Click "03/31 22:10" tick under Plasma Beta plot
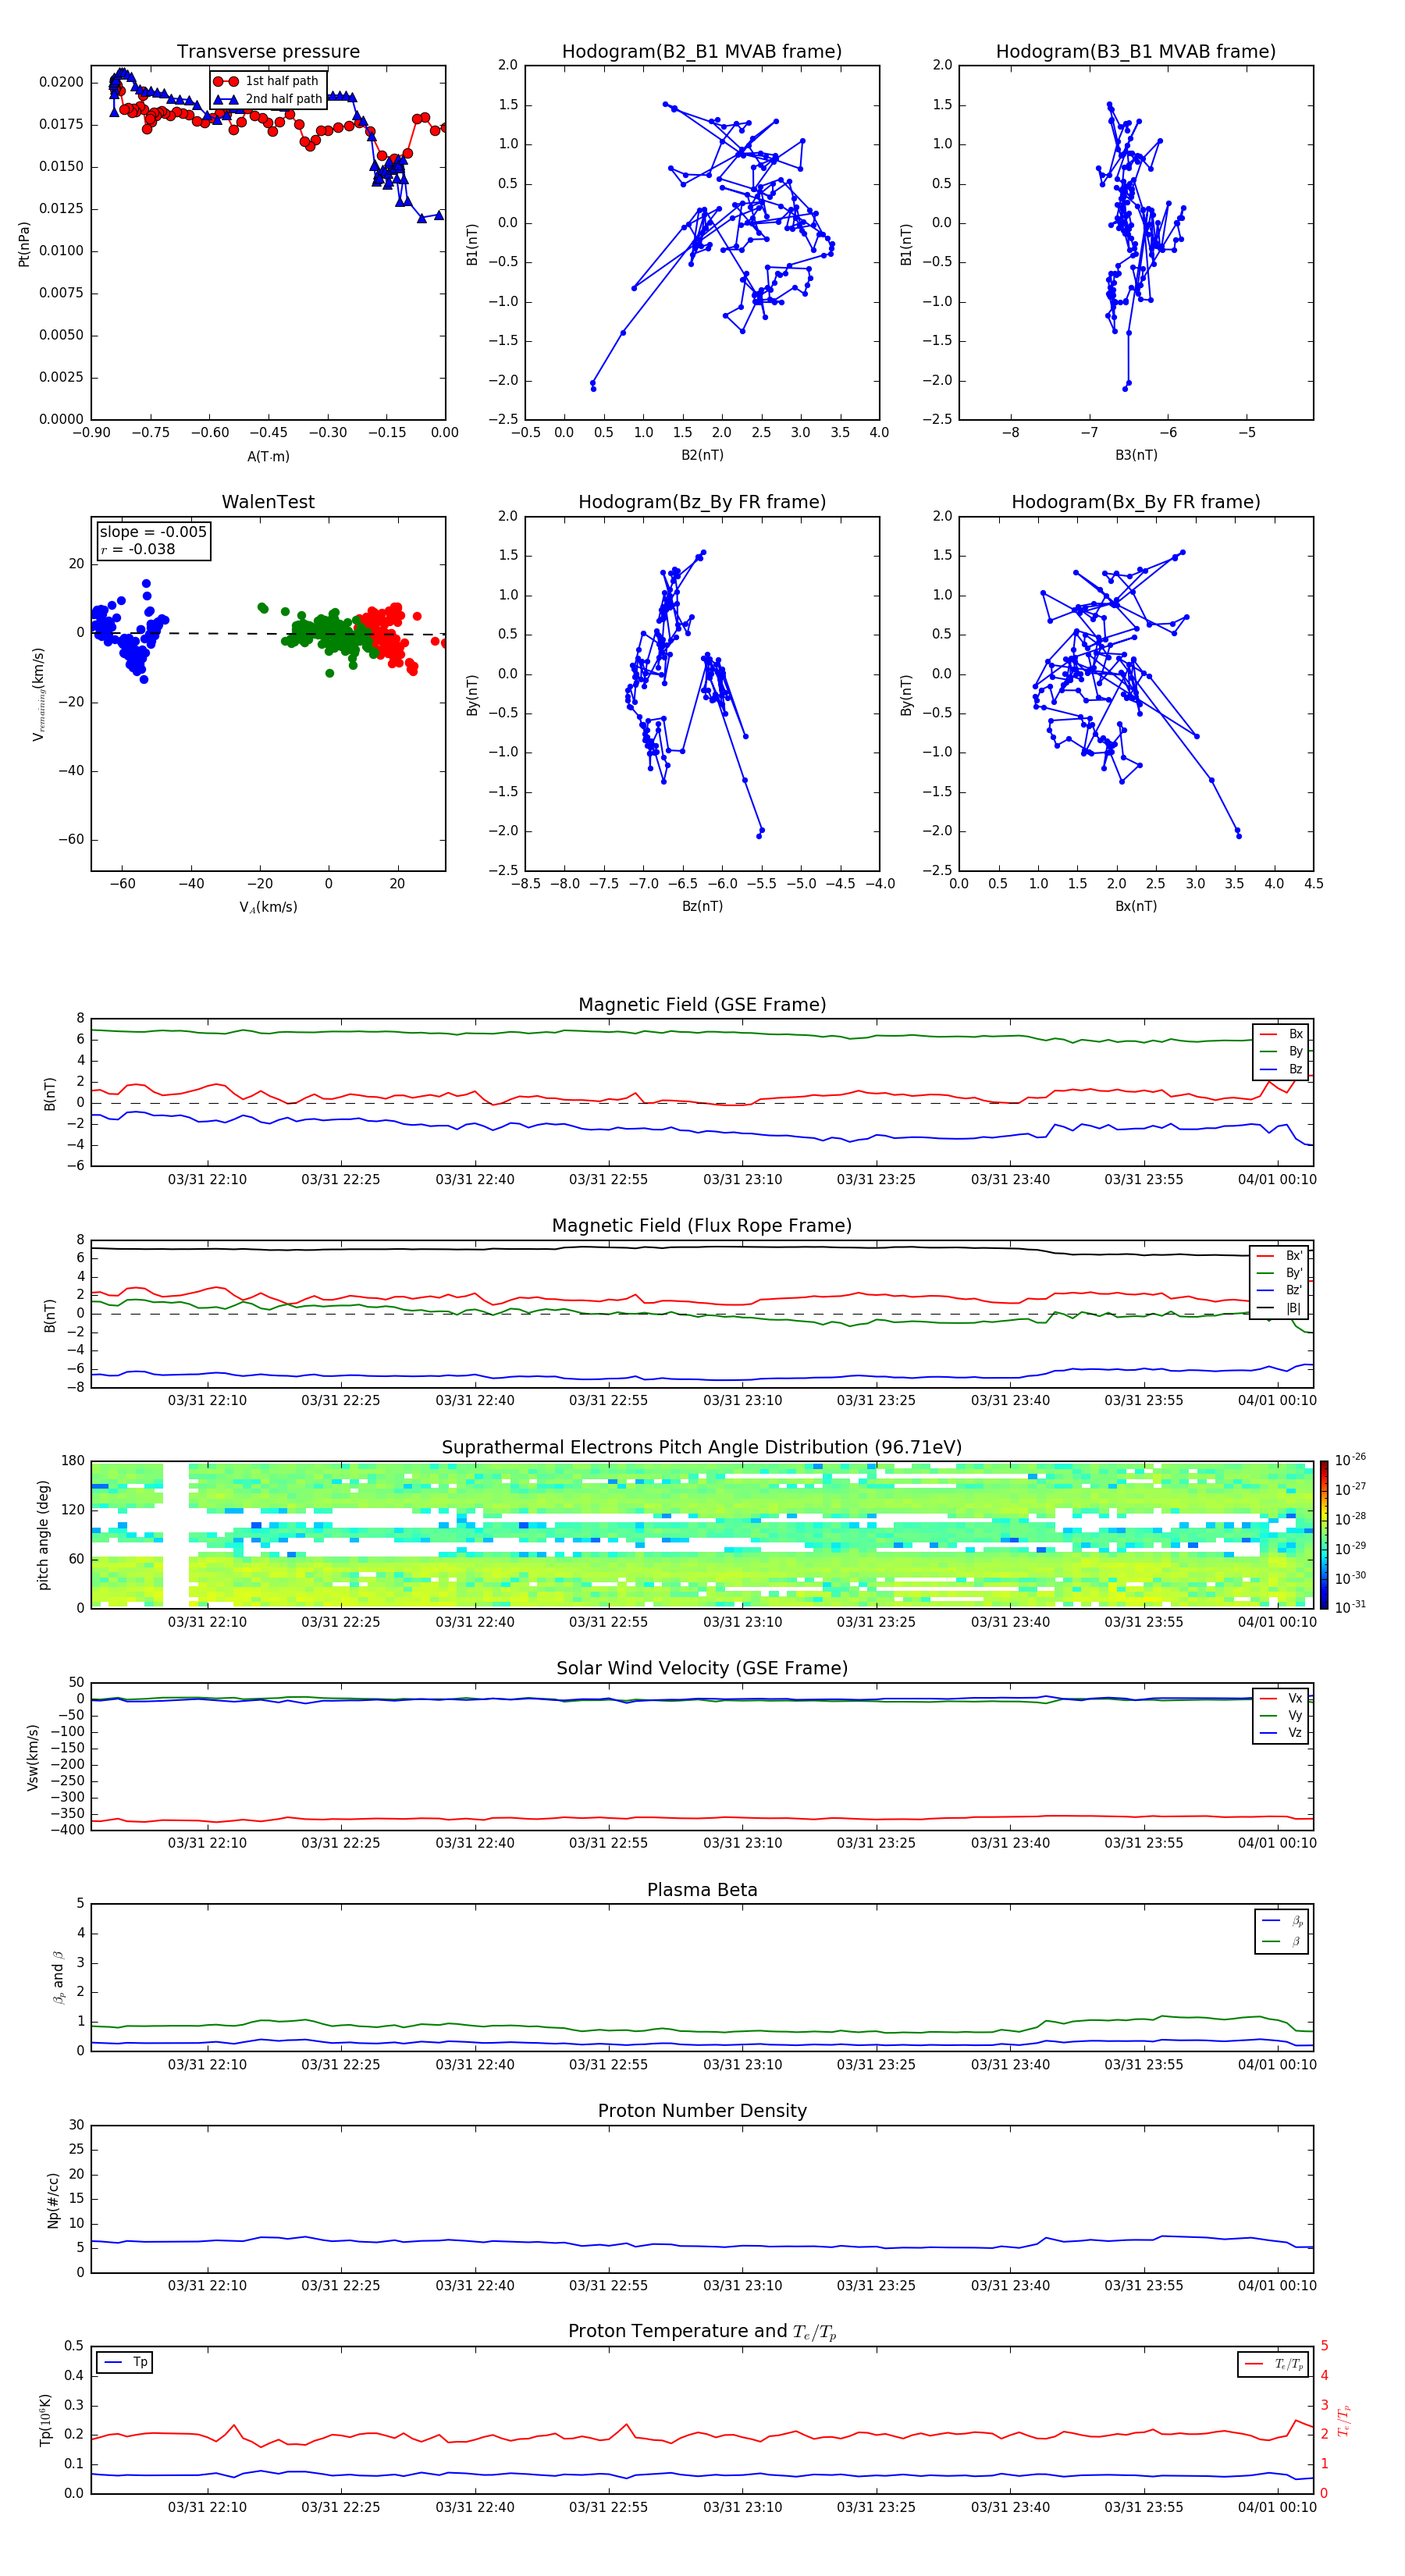This screenshot has width=1405, height=2576. coord(207,2064)
